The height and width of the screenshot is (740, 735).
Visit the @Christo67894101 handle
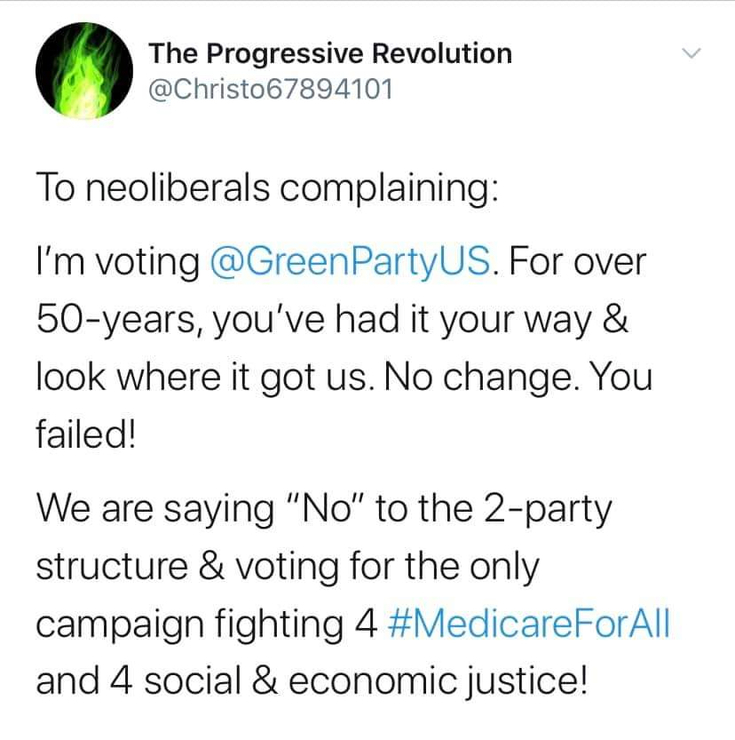[270, 89]
